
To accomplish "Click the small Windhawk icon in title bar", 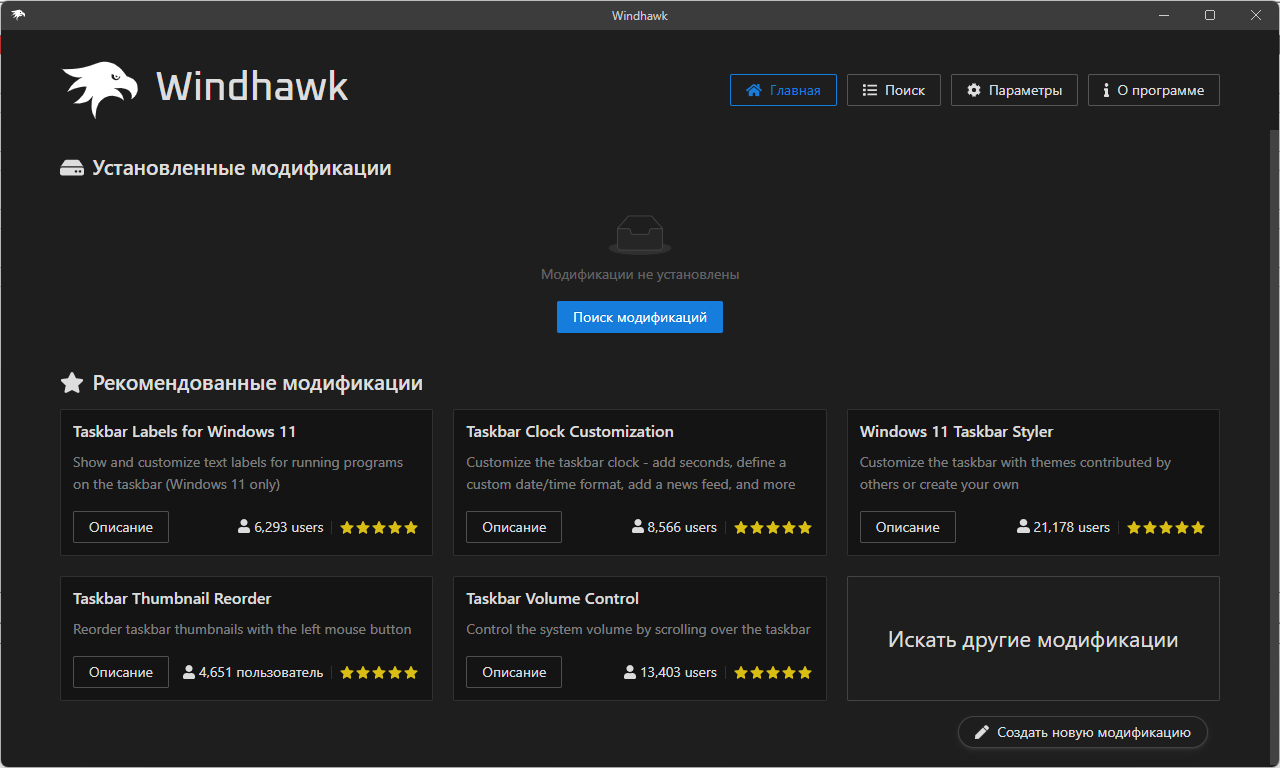I will point(18,15).
